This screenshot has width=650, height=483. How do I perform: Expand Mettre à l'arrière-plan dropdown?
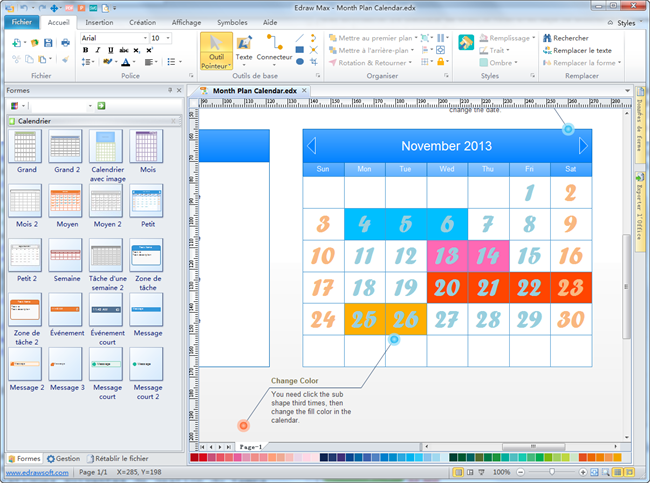click(412, 50)
